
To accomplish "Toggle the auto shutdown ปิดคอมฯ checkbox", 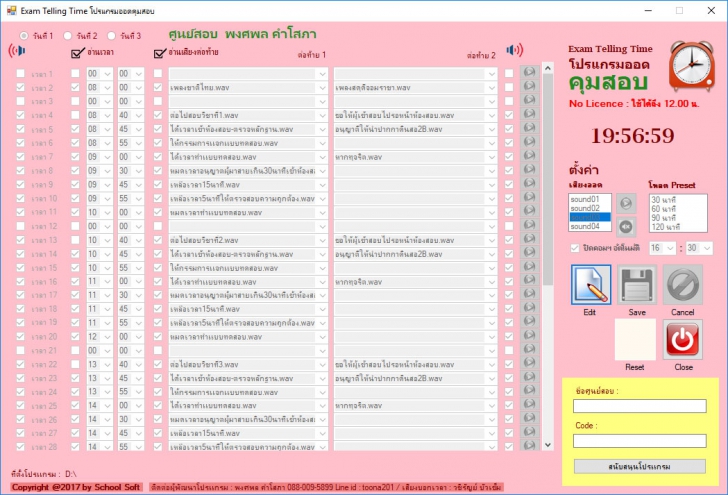I will (x=575, y=248).
